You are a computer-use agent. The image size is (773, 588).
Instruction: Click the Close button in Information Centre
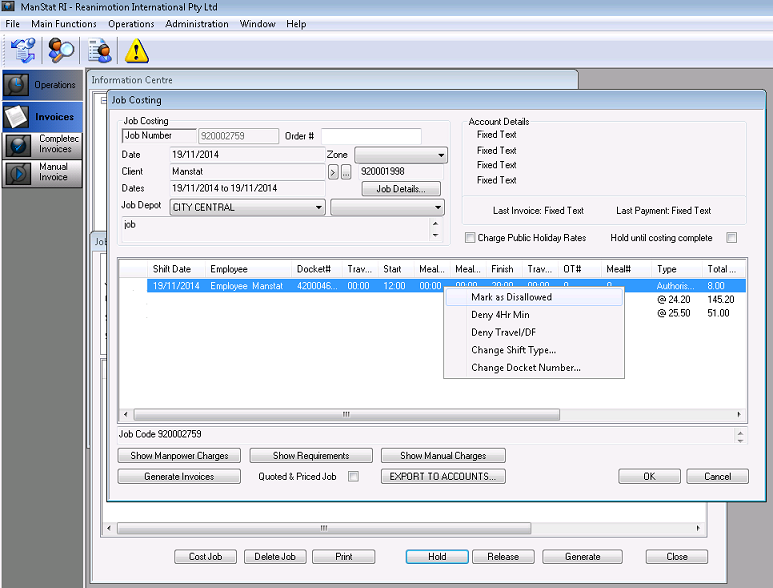[x=676, y=556]
